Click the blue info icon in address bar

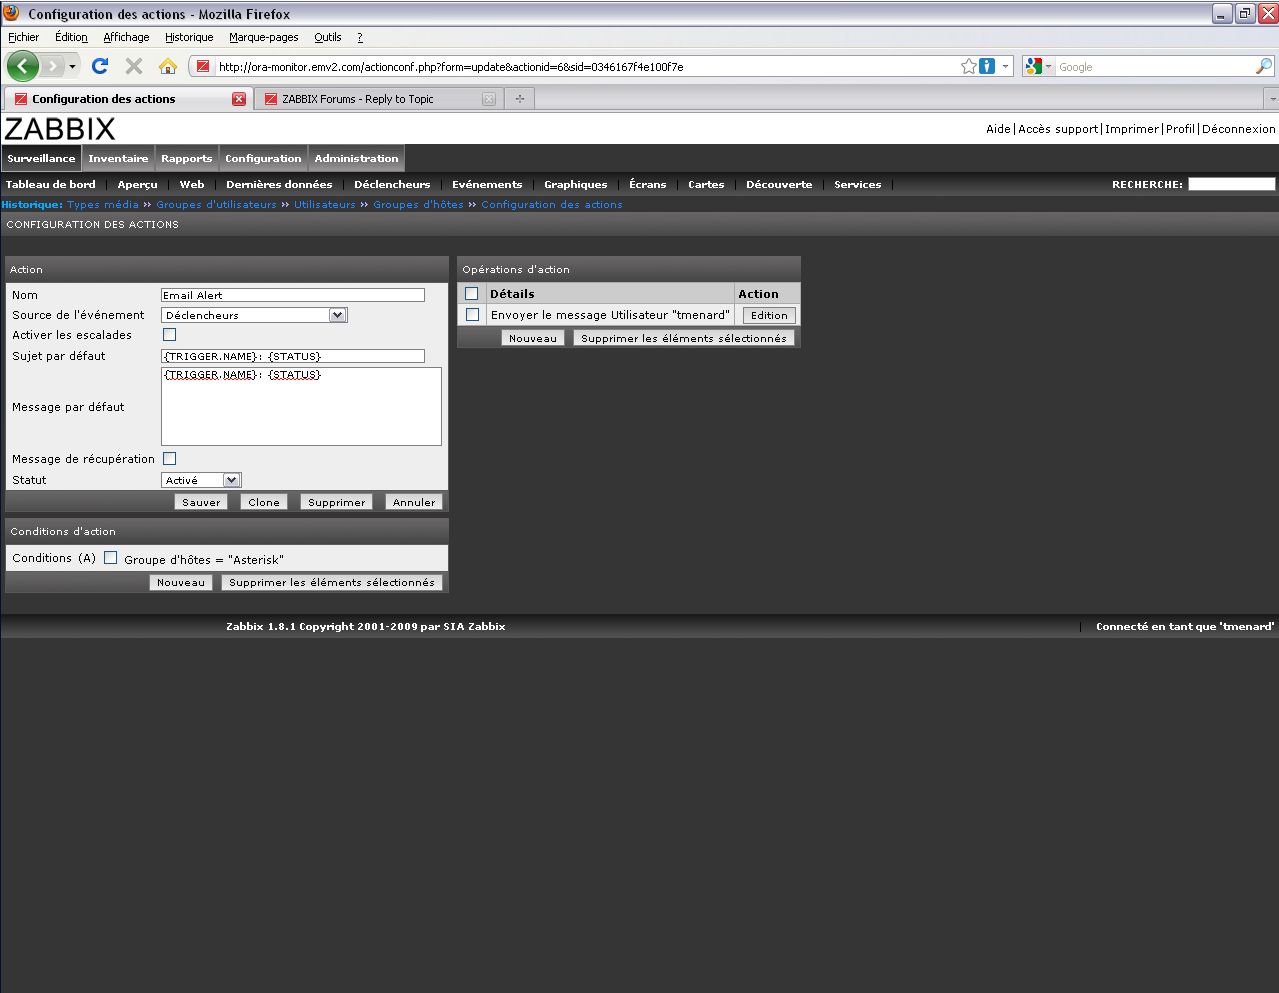[987, 66]
